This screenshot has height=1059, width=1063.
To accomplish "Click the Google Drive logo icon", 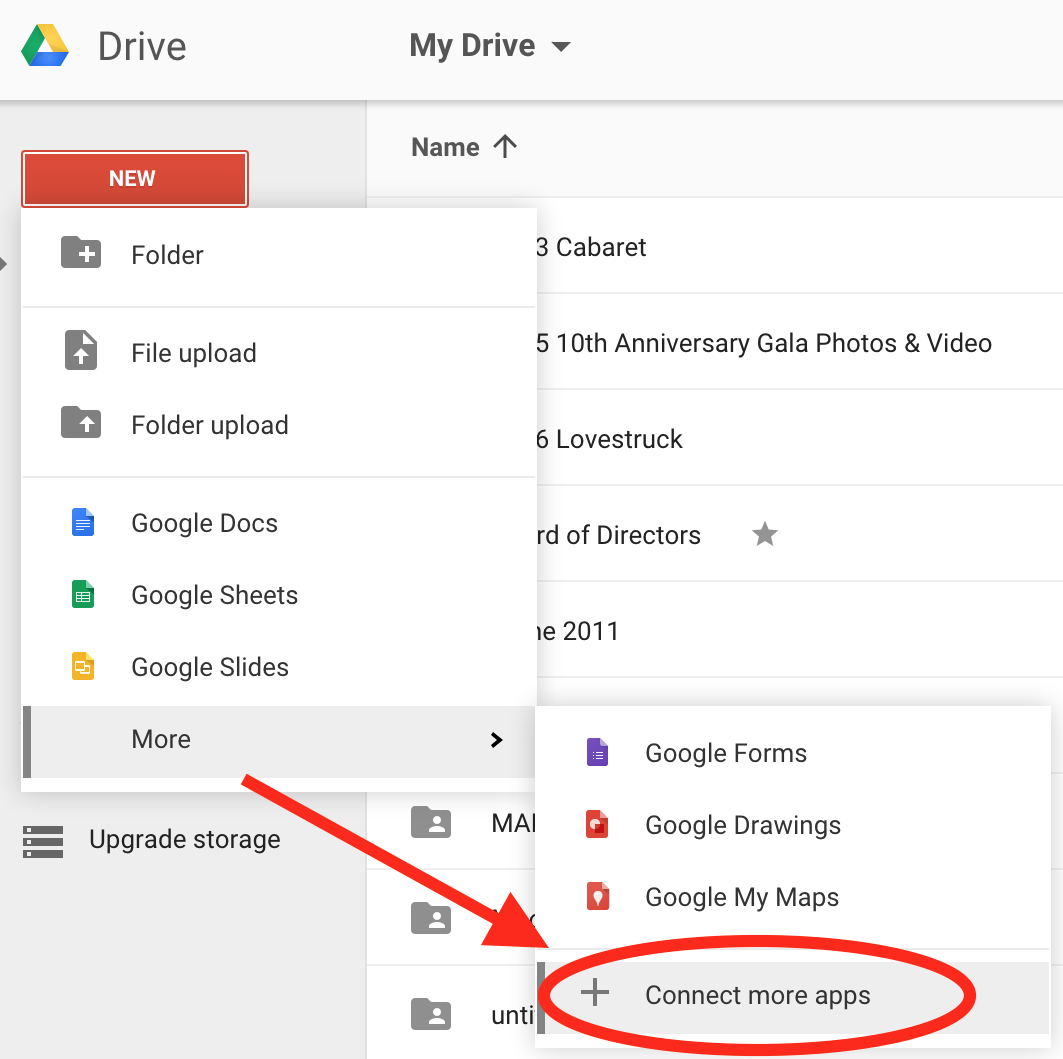I will click(45, 45).
